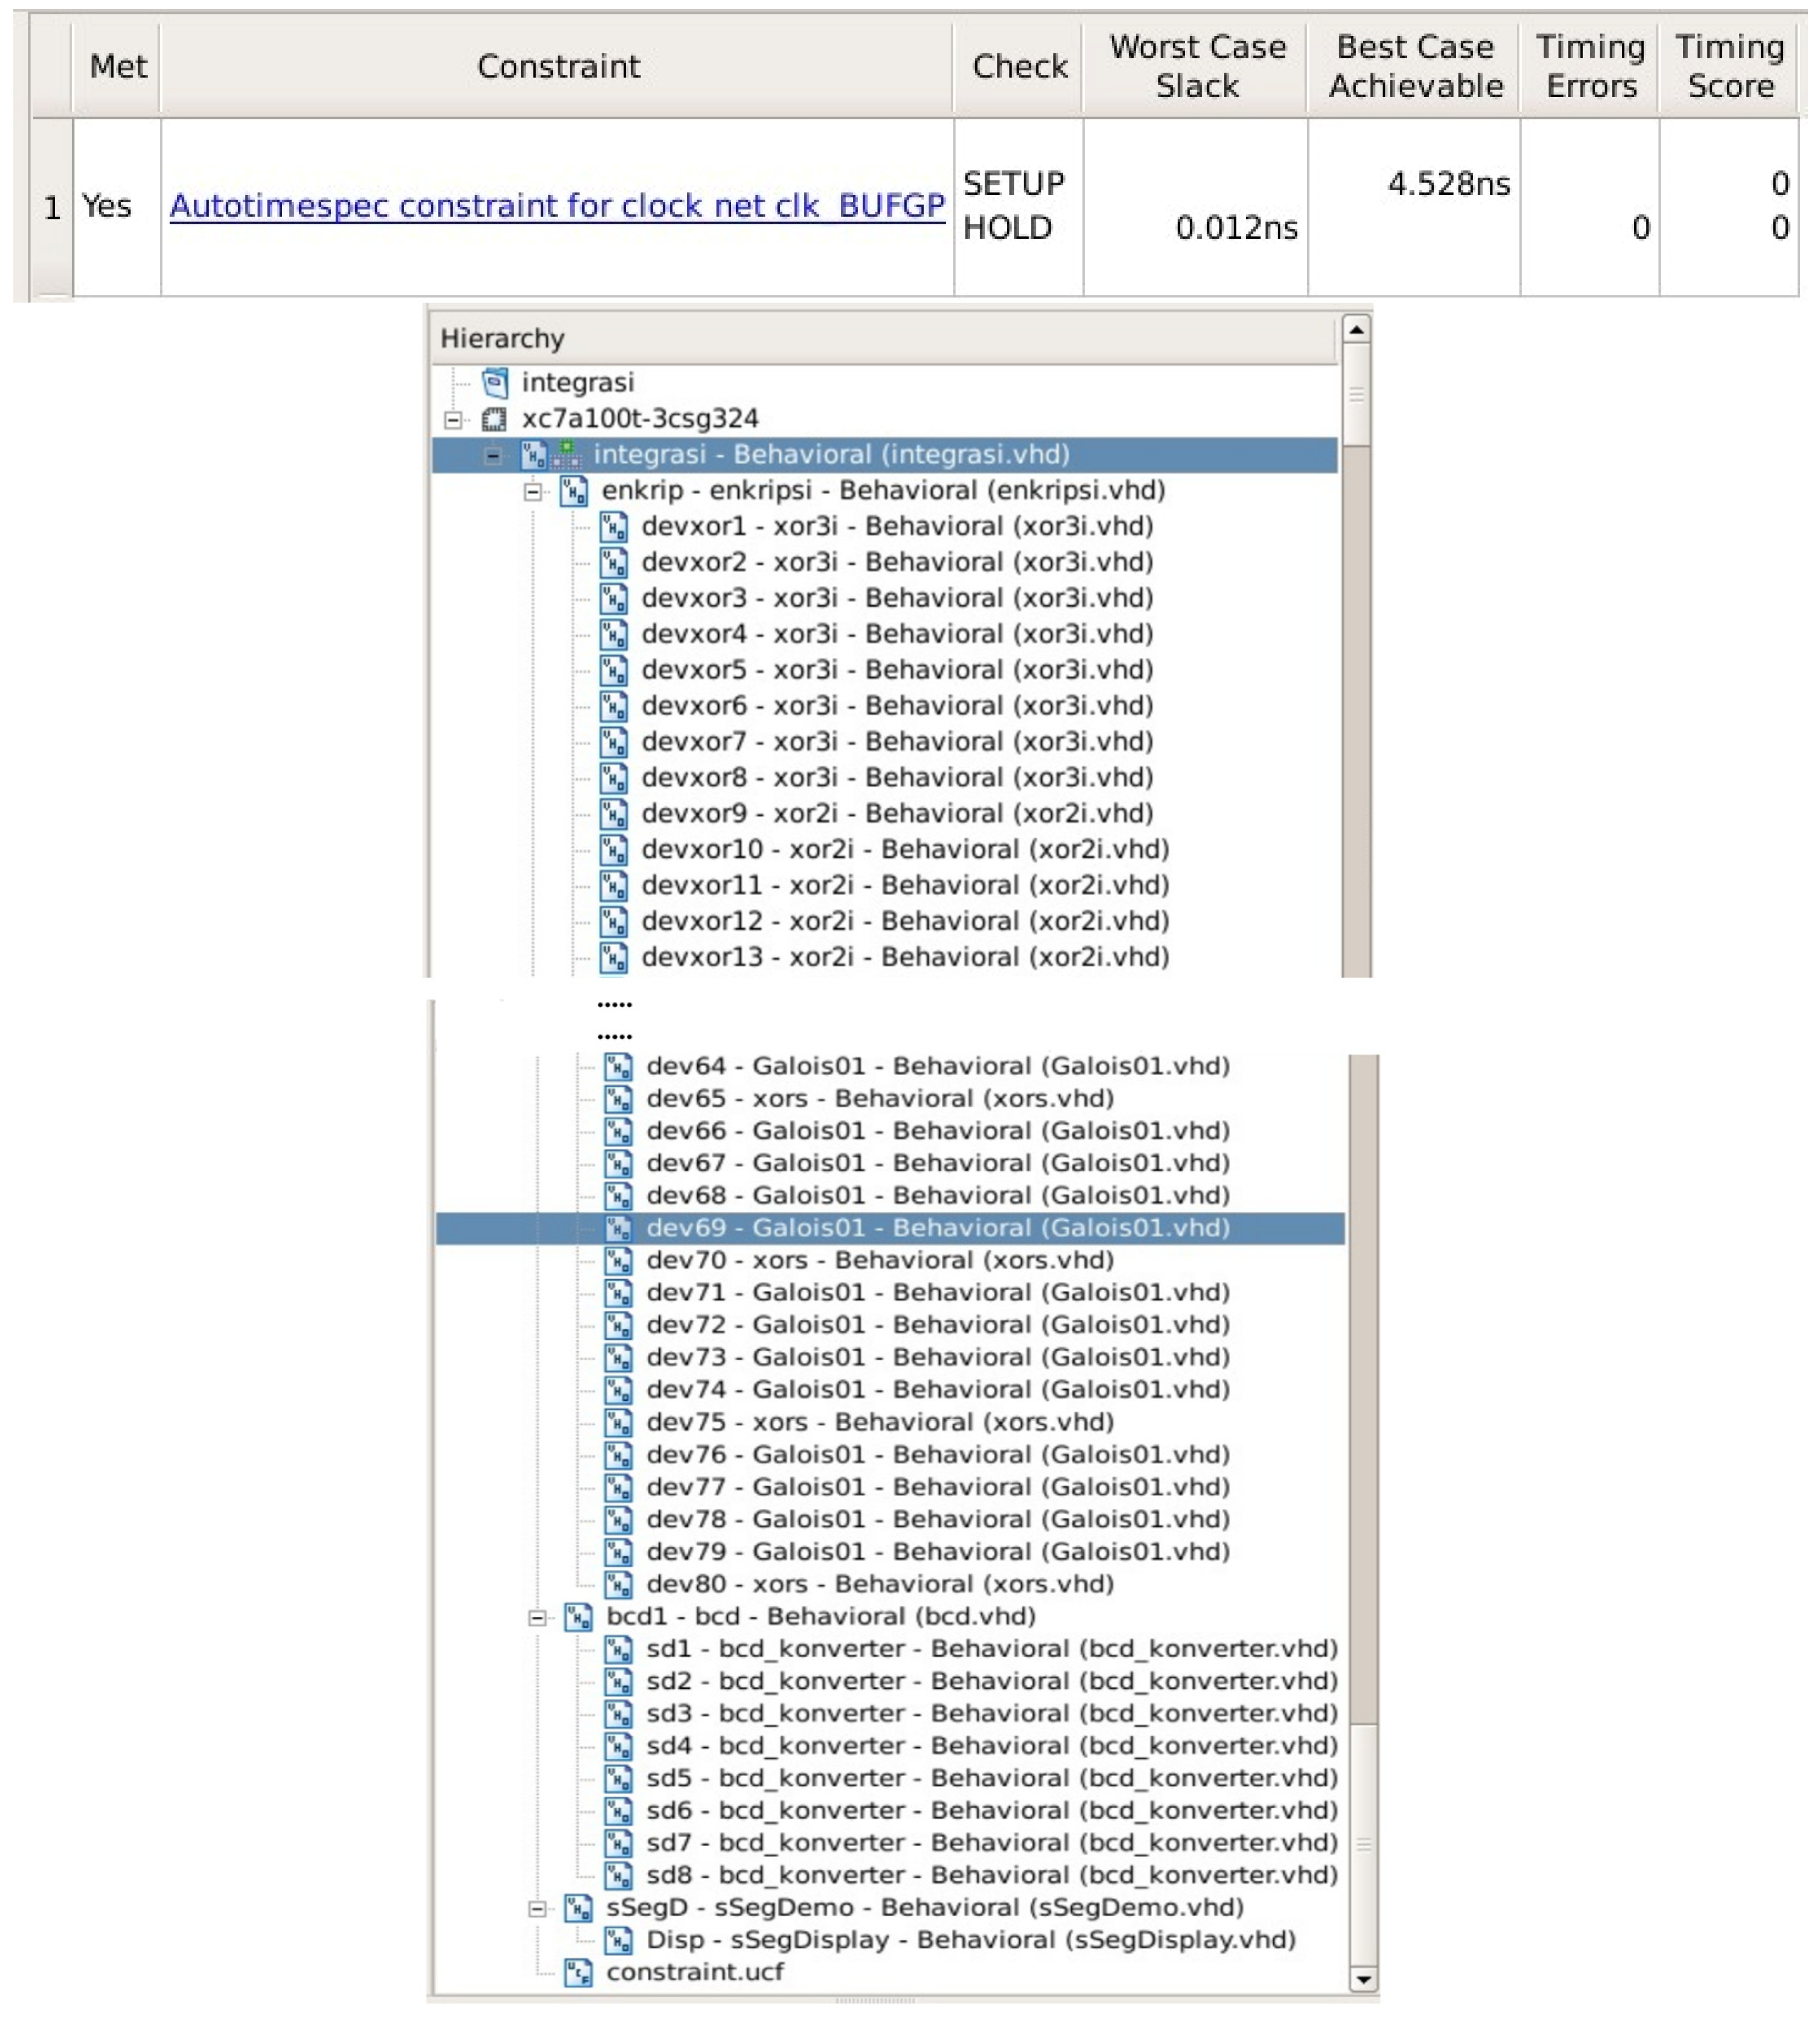Select the highlighted dev69 - Galois01 row
Screen dimensions: 1820x2017
coord(890,1229)
